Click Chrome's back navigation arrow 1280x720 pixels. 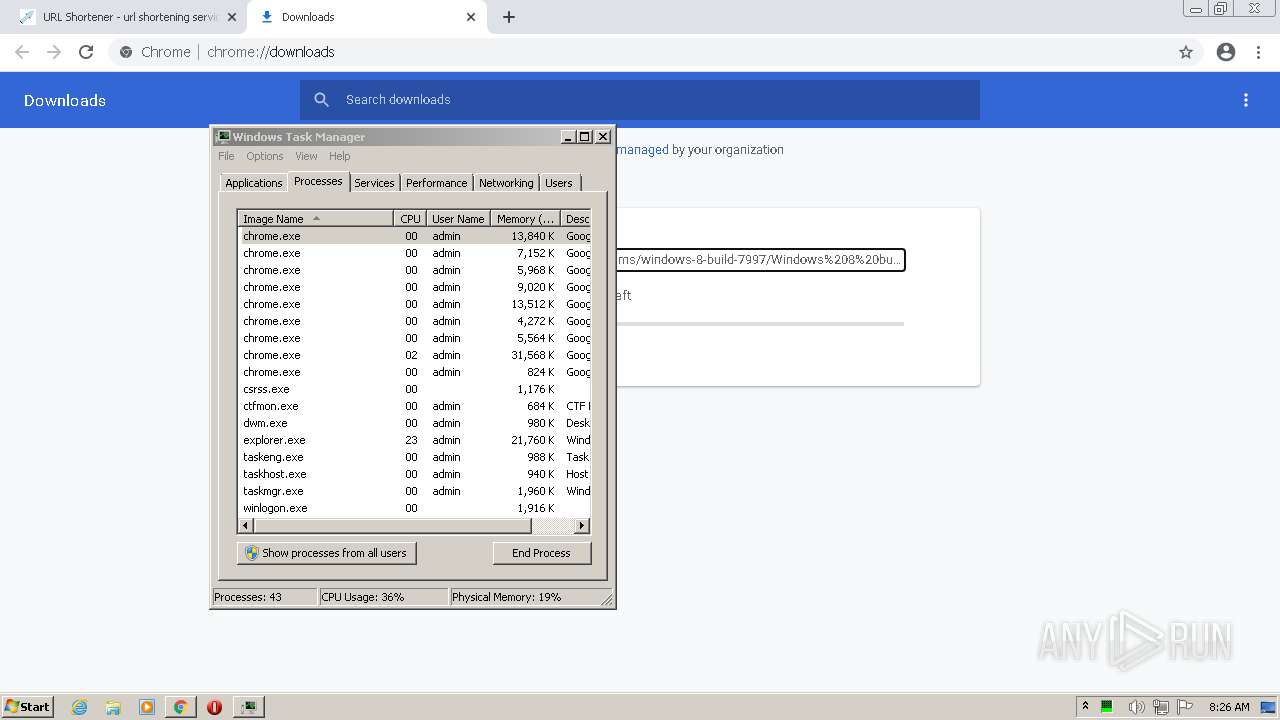point(22,52)
